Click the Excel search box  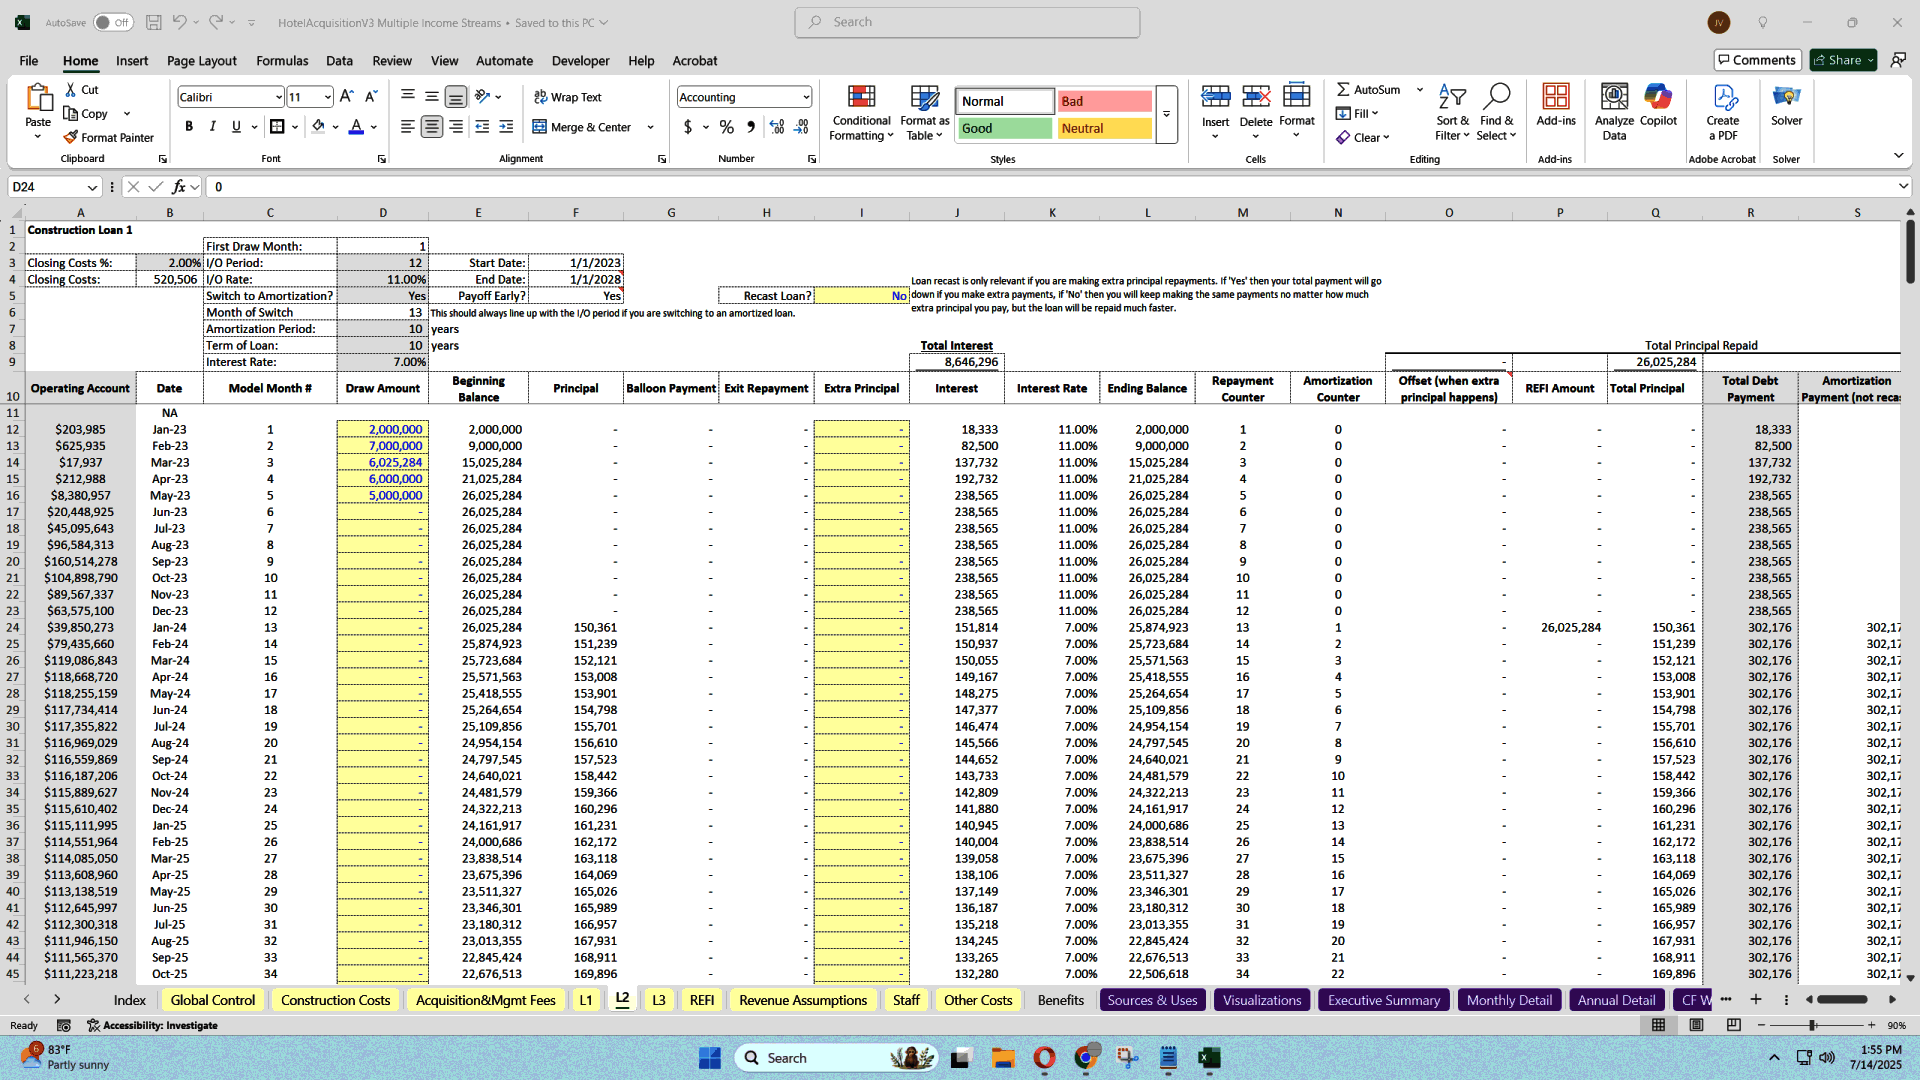coord(967,22)
